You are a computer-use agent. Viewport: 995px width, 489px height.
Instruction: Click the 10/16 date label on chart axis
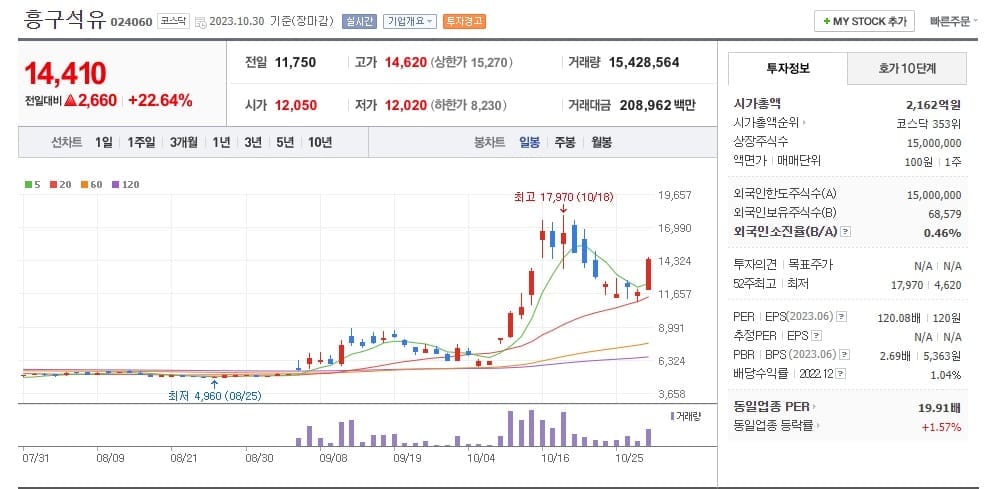[x=553, y=456]
